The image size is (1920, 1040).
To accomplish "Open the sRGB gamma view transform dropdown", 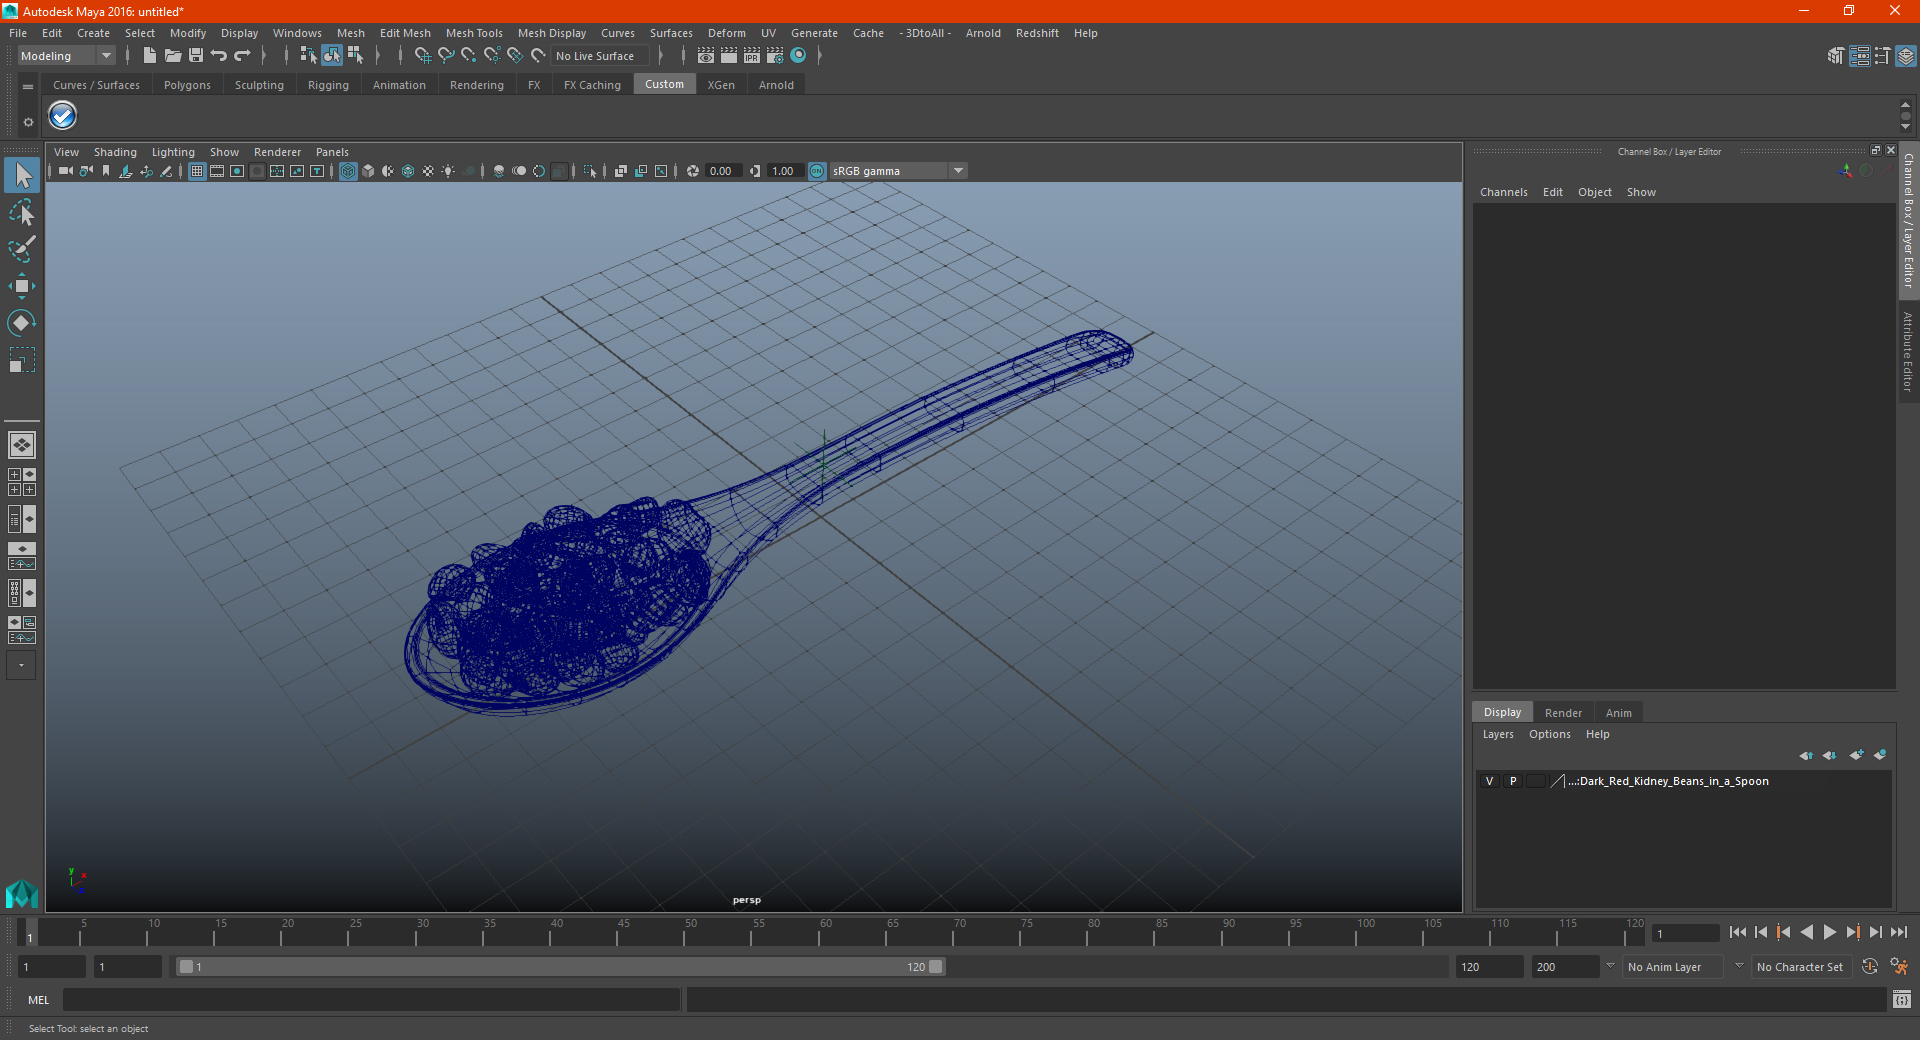I will pyautogui.click(x=898, y=171).
